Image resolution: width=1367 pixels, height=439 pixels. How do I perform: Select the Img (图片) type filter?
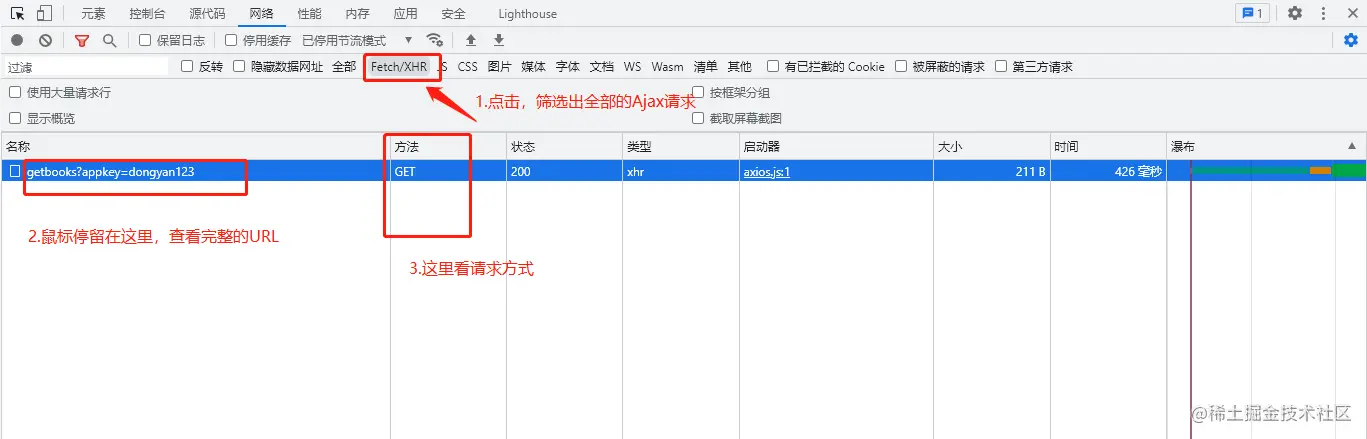click(499, 66)
